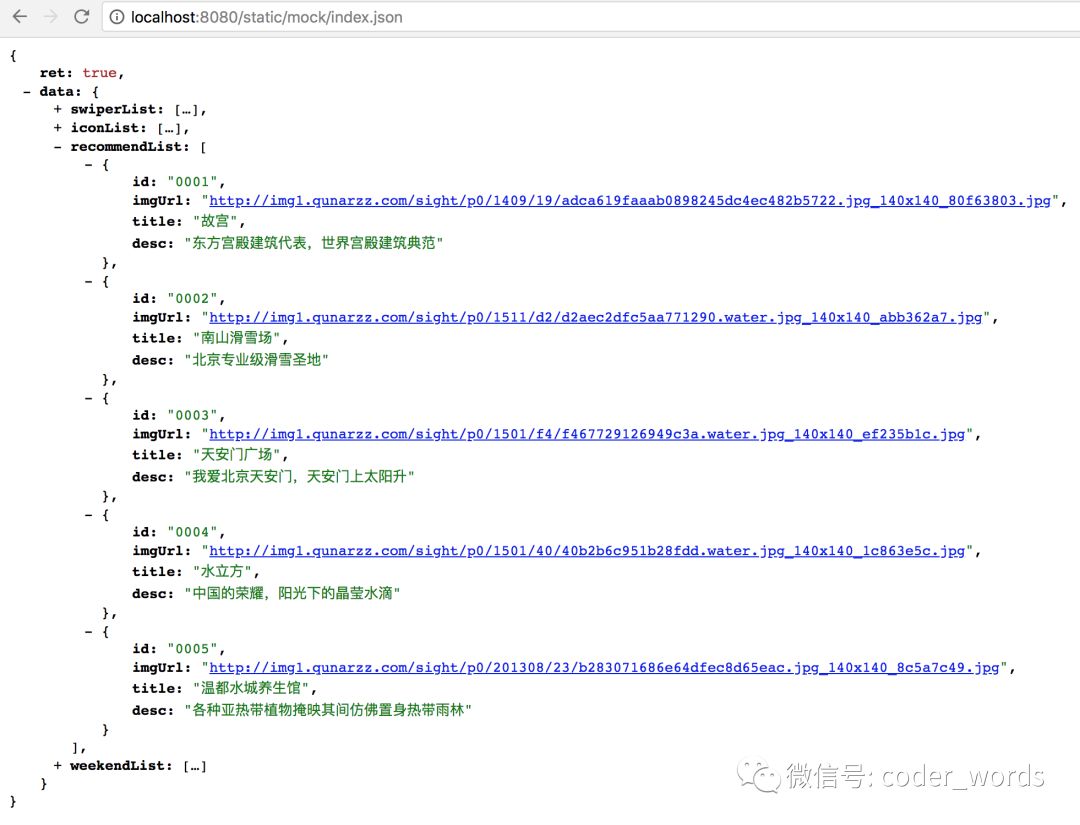Open the imgUrl link for 温都水城养生馆

(x=603, y=668)
